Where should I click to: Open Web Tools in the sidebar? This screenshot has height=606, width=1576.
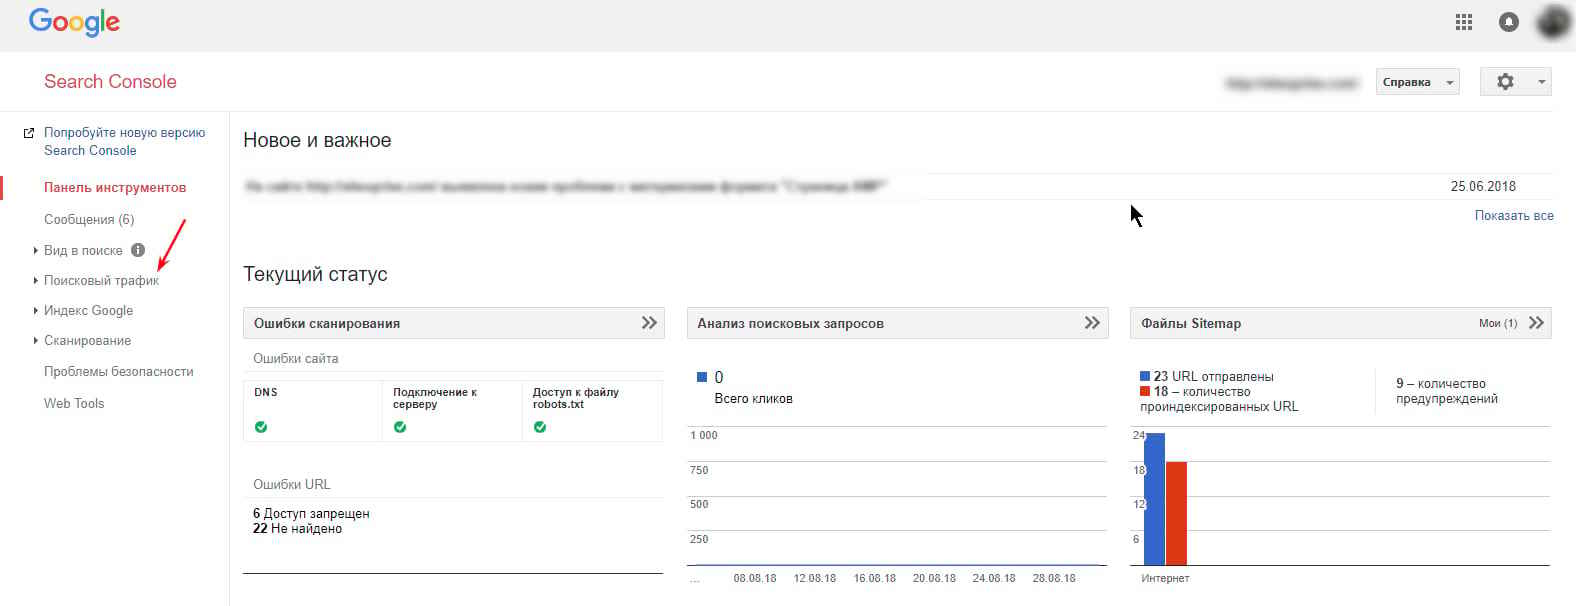(x=74, y=403)
